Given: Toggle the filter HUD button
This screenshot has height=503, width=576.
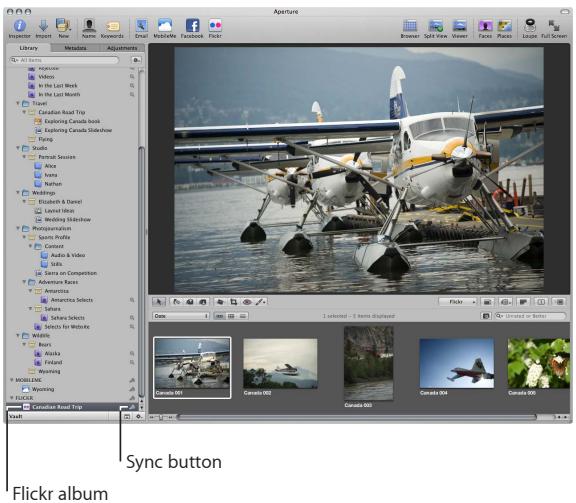Looking at the screenshot, I should (x=486, y=316).
